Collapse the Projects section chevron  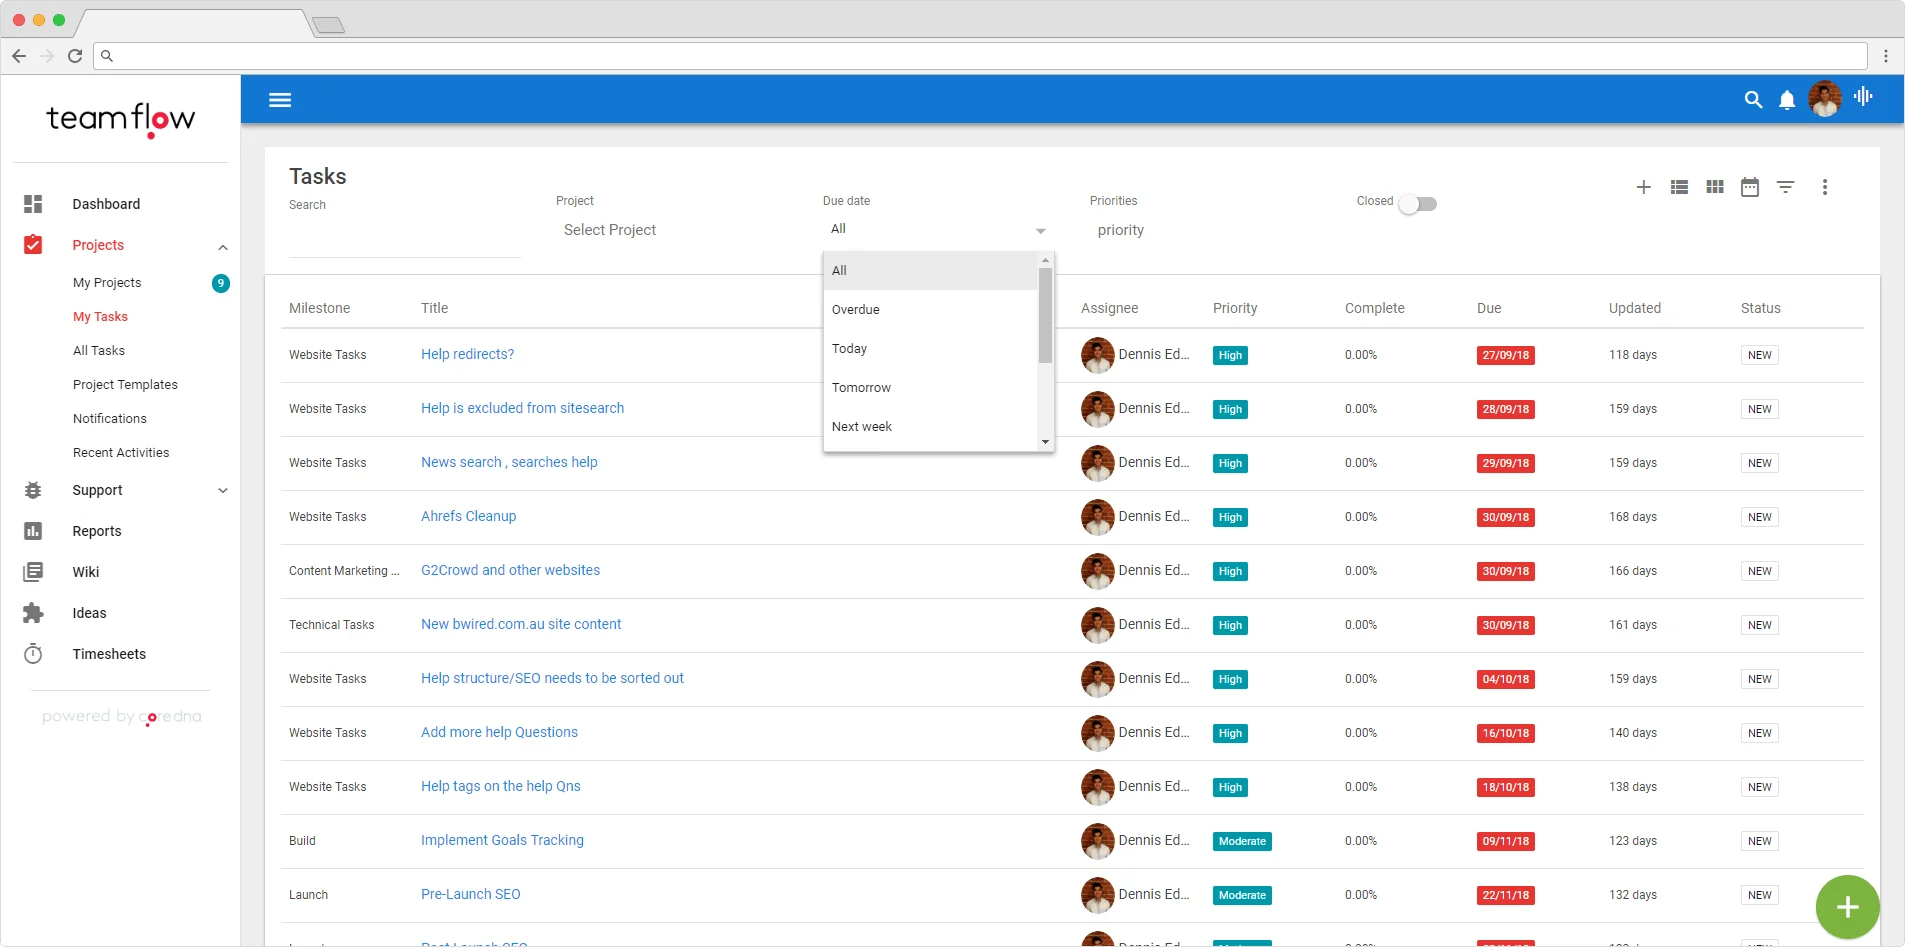pyautogui.click(x=223, y=247)
